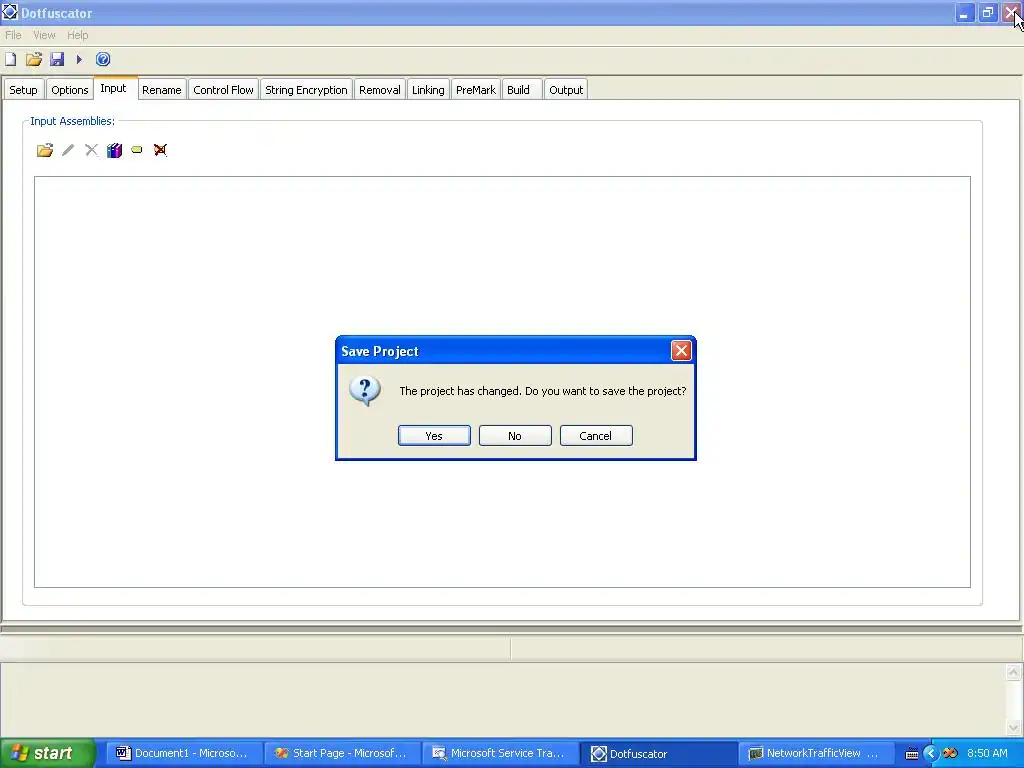Click scroll up arrow in bottom output pane
This screenshot has width=1024, height=768.
point(1014,672)
